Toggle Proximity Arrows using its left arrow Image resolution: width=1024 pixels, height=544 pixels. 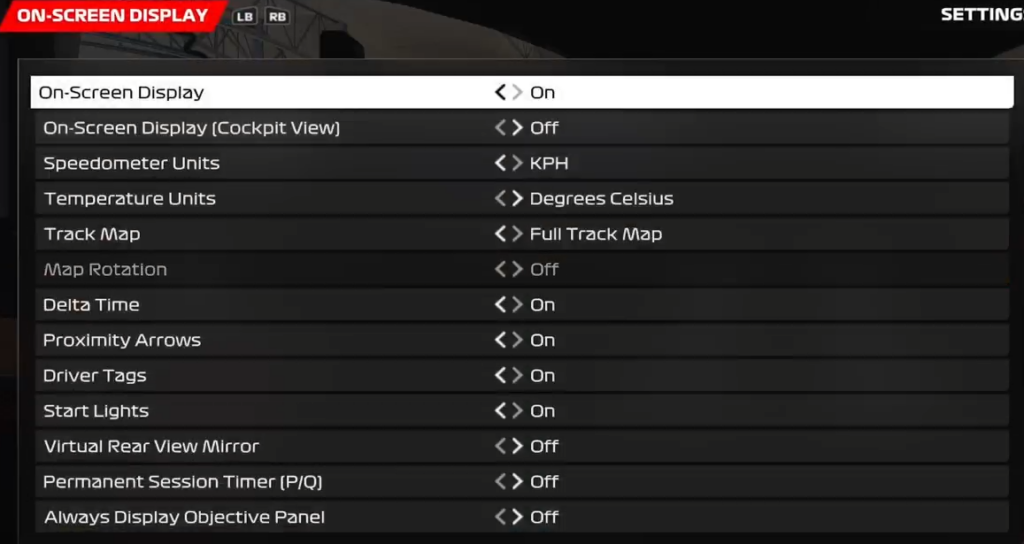click(x=500, y=340)
